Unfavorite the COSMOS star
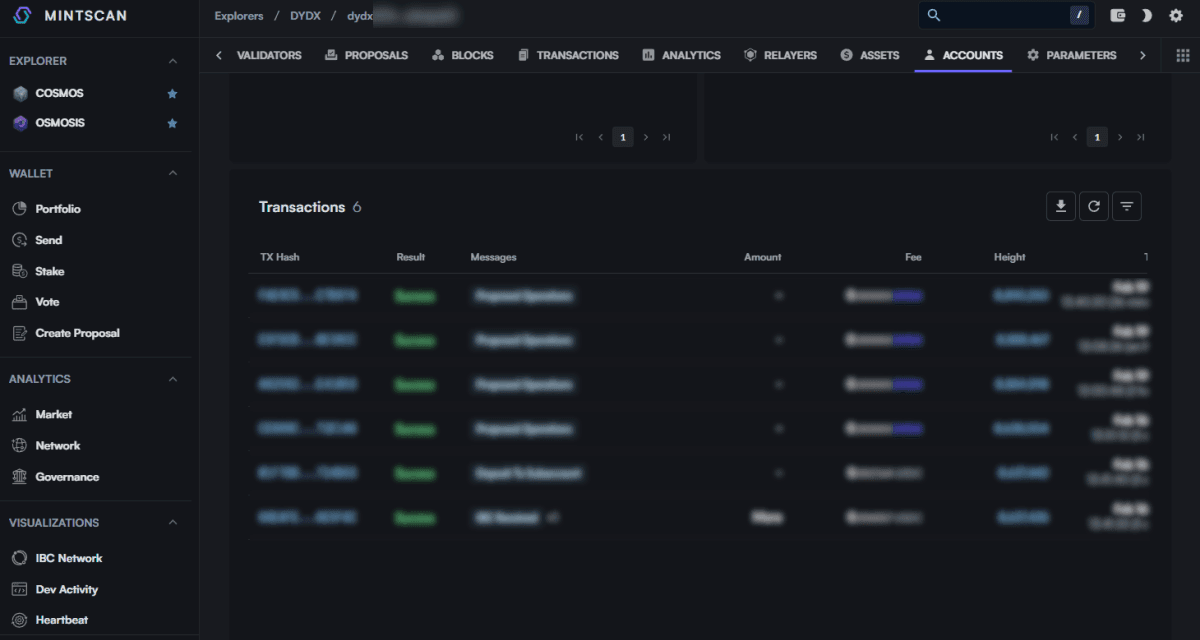 point(172,94)
